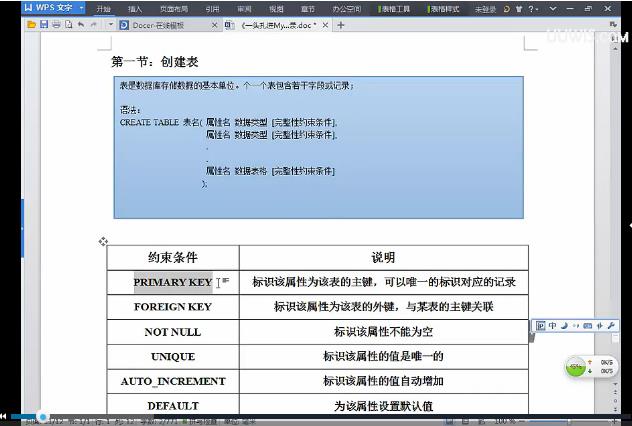Switch to the 开始 ribbon tab
632x426 pixels.
[x=104, y=9]
